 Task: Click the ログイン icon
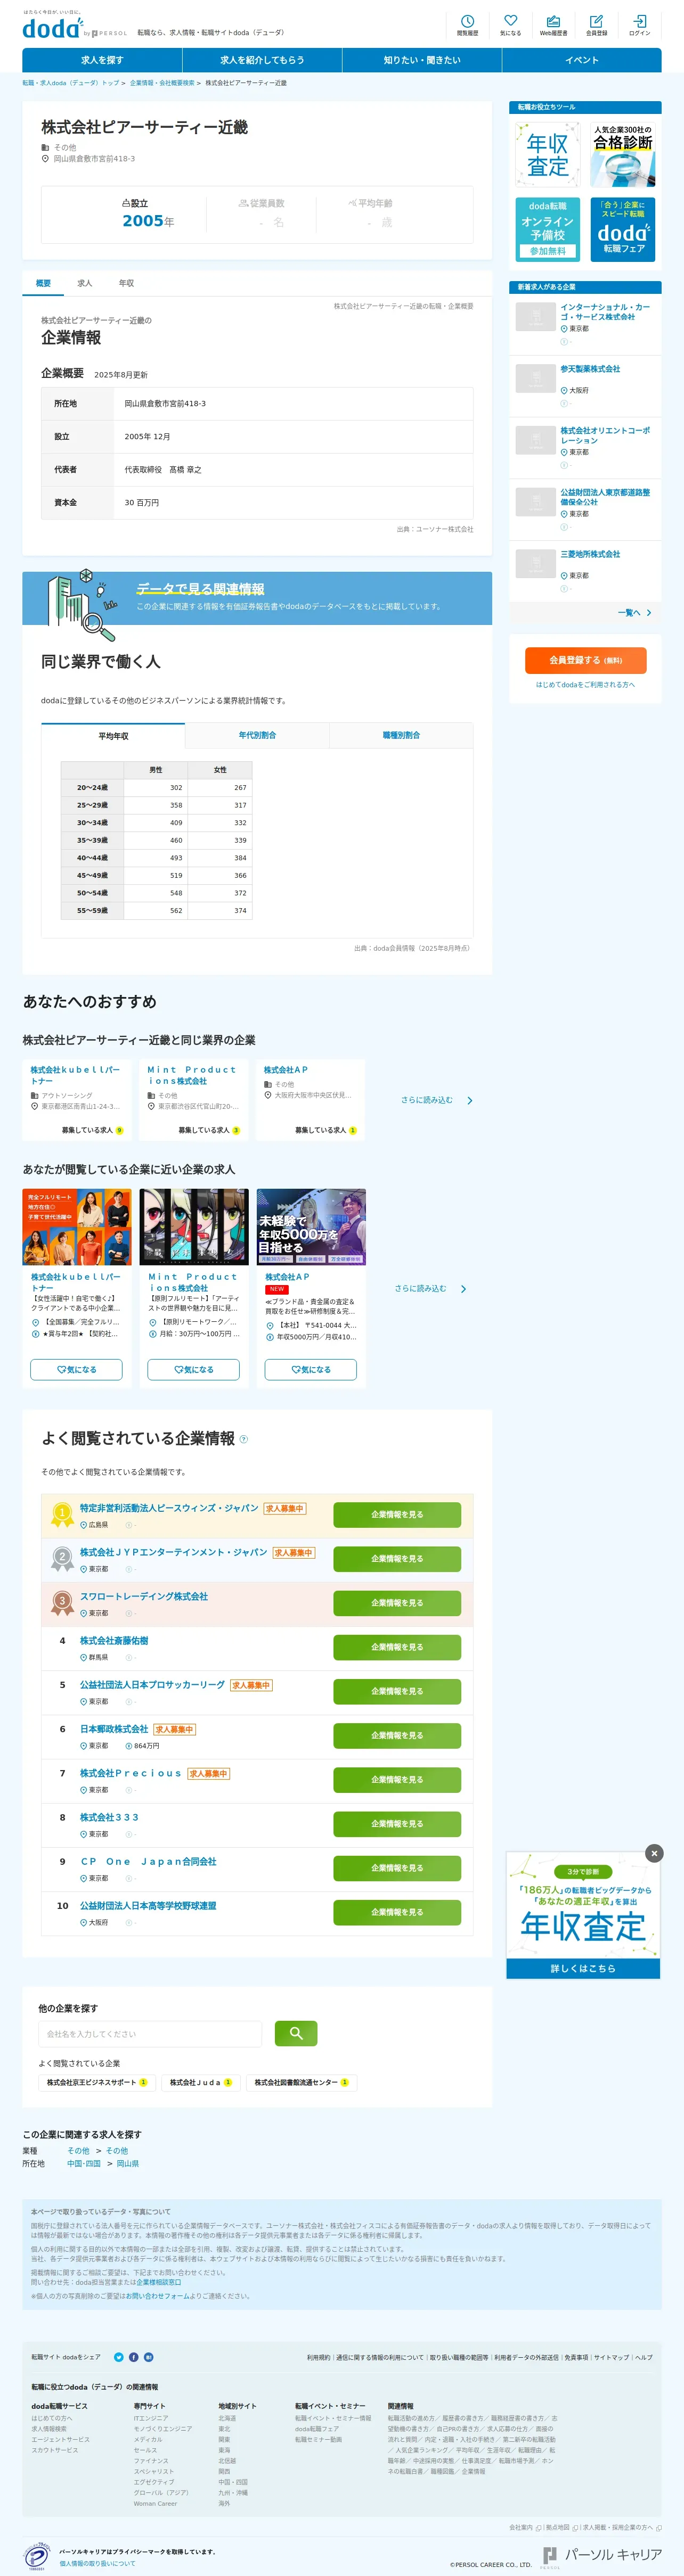(x=639, y=25)
